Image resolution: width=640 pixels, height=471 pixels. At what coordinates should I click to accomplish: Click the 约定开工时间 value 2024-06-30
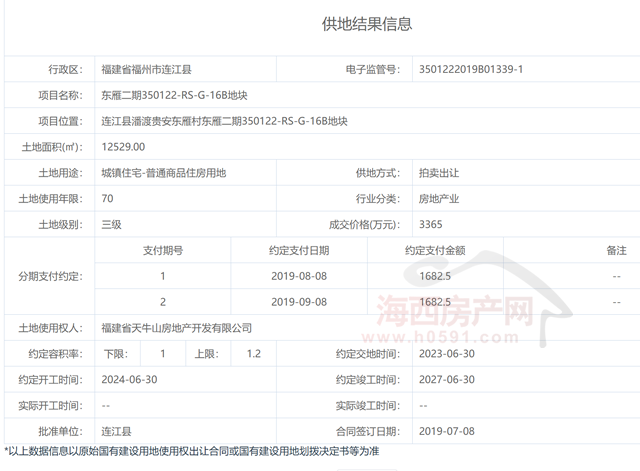tap(129, 380)
